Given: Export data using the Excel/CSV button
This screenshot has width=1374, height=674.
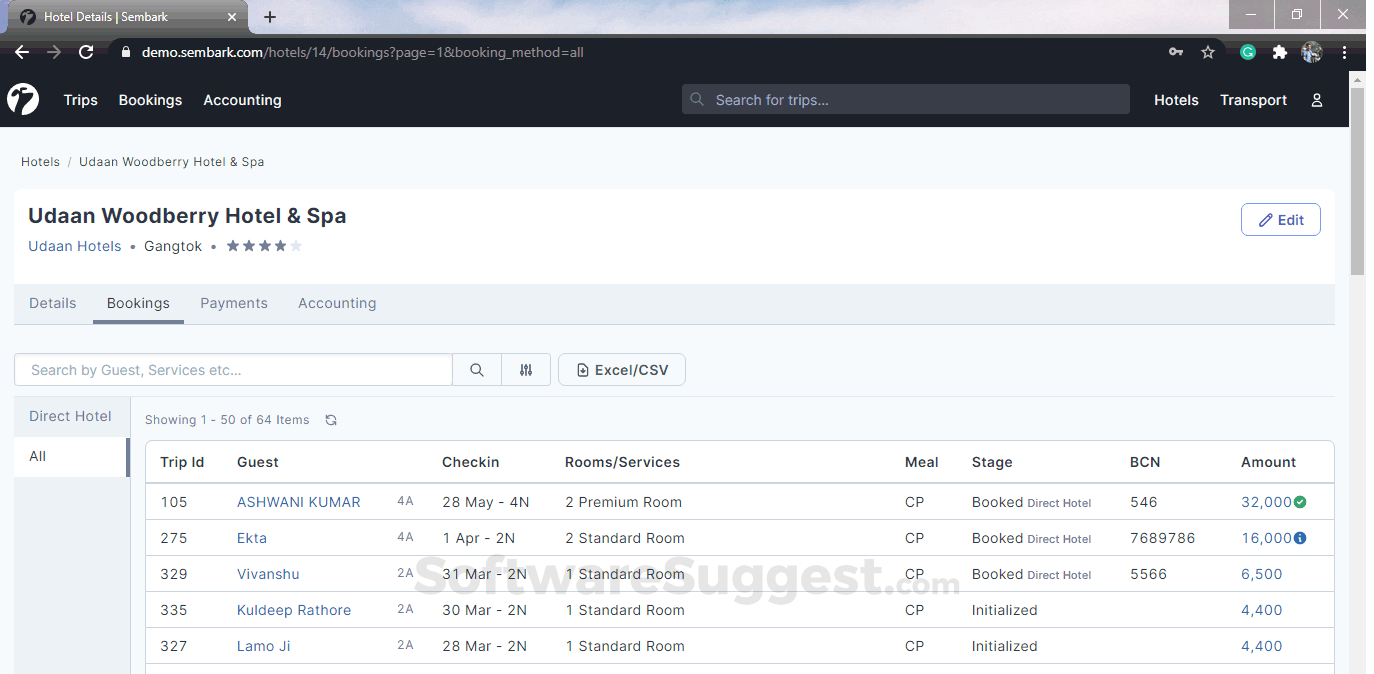Looking at the screenshot, I should [x=621, y=369].
